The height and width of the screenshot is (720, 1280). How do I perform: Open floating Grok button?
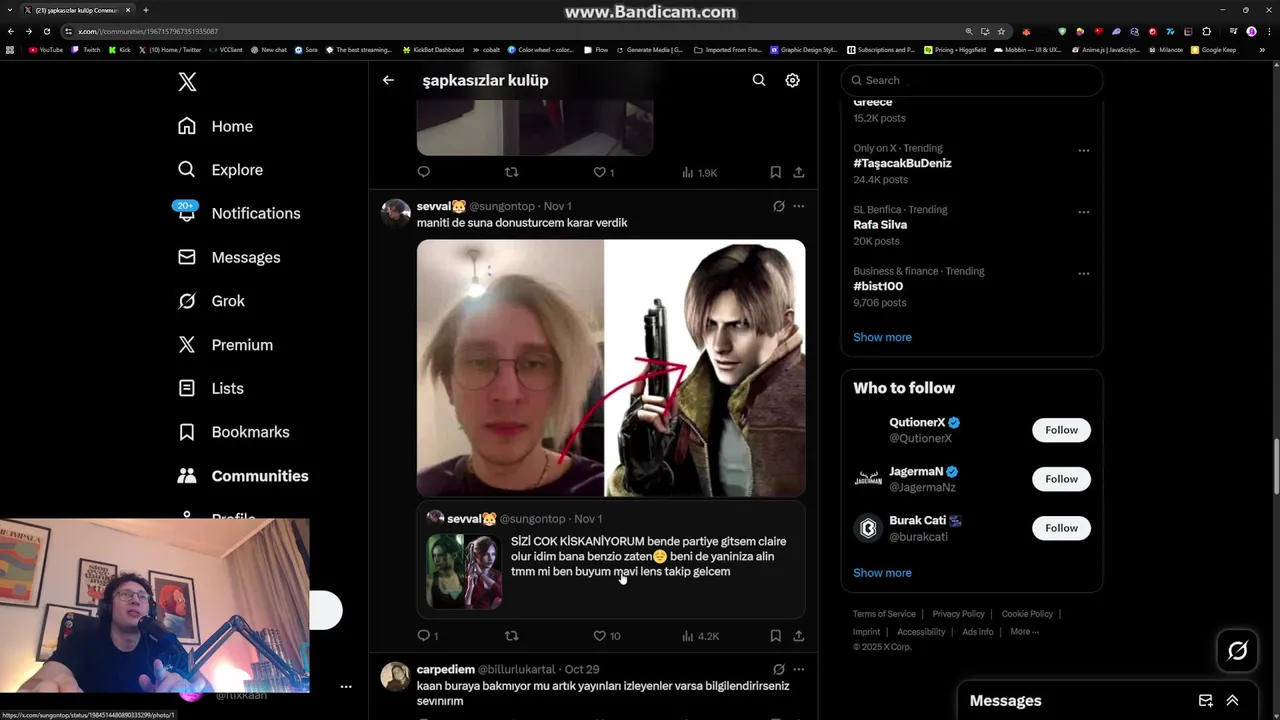1237,651
